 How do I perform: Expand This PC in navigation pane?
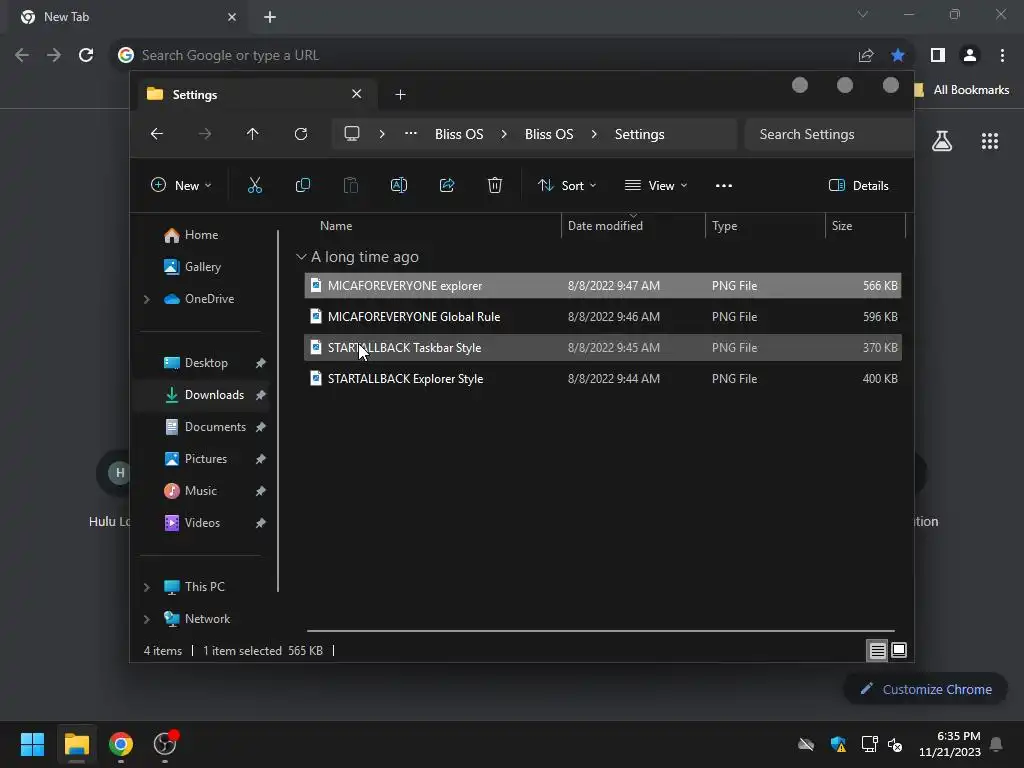click(x=147, y=587)
